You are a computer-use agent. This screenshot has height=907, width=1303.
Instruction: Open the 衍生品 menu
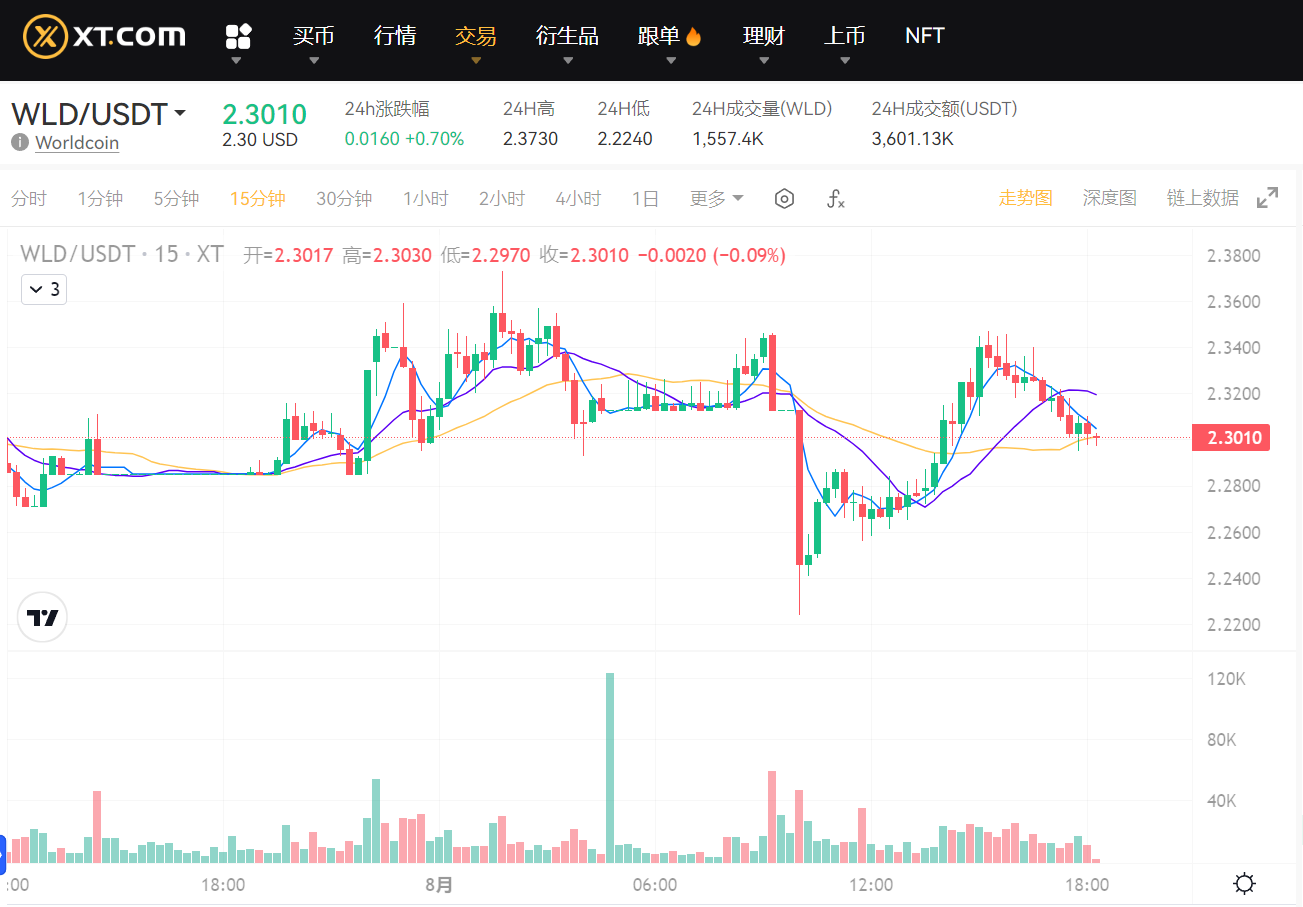[567, 37]
